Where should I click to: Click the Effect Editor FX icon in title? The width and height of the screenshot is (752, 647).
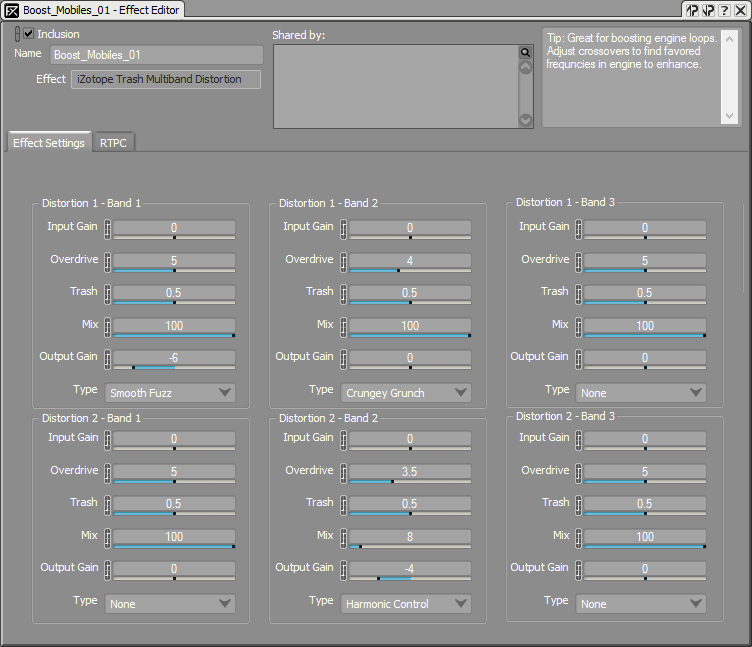(x=12, y=11)
